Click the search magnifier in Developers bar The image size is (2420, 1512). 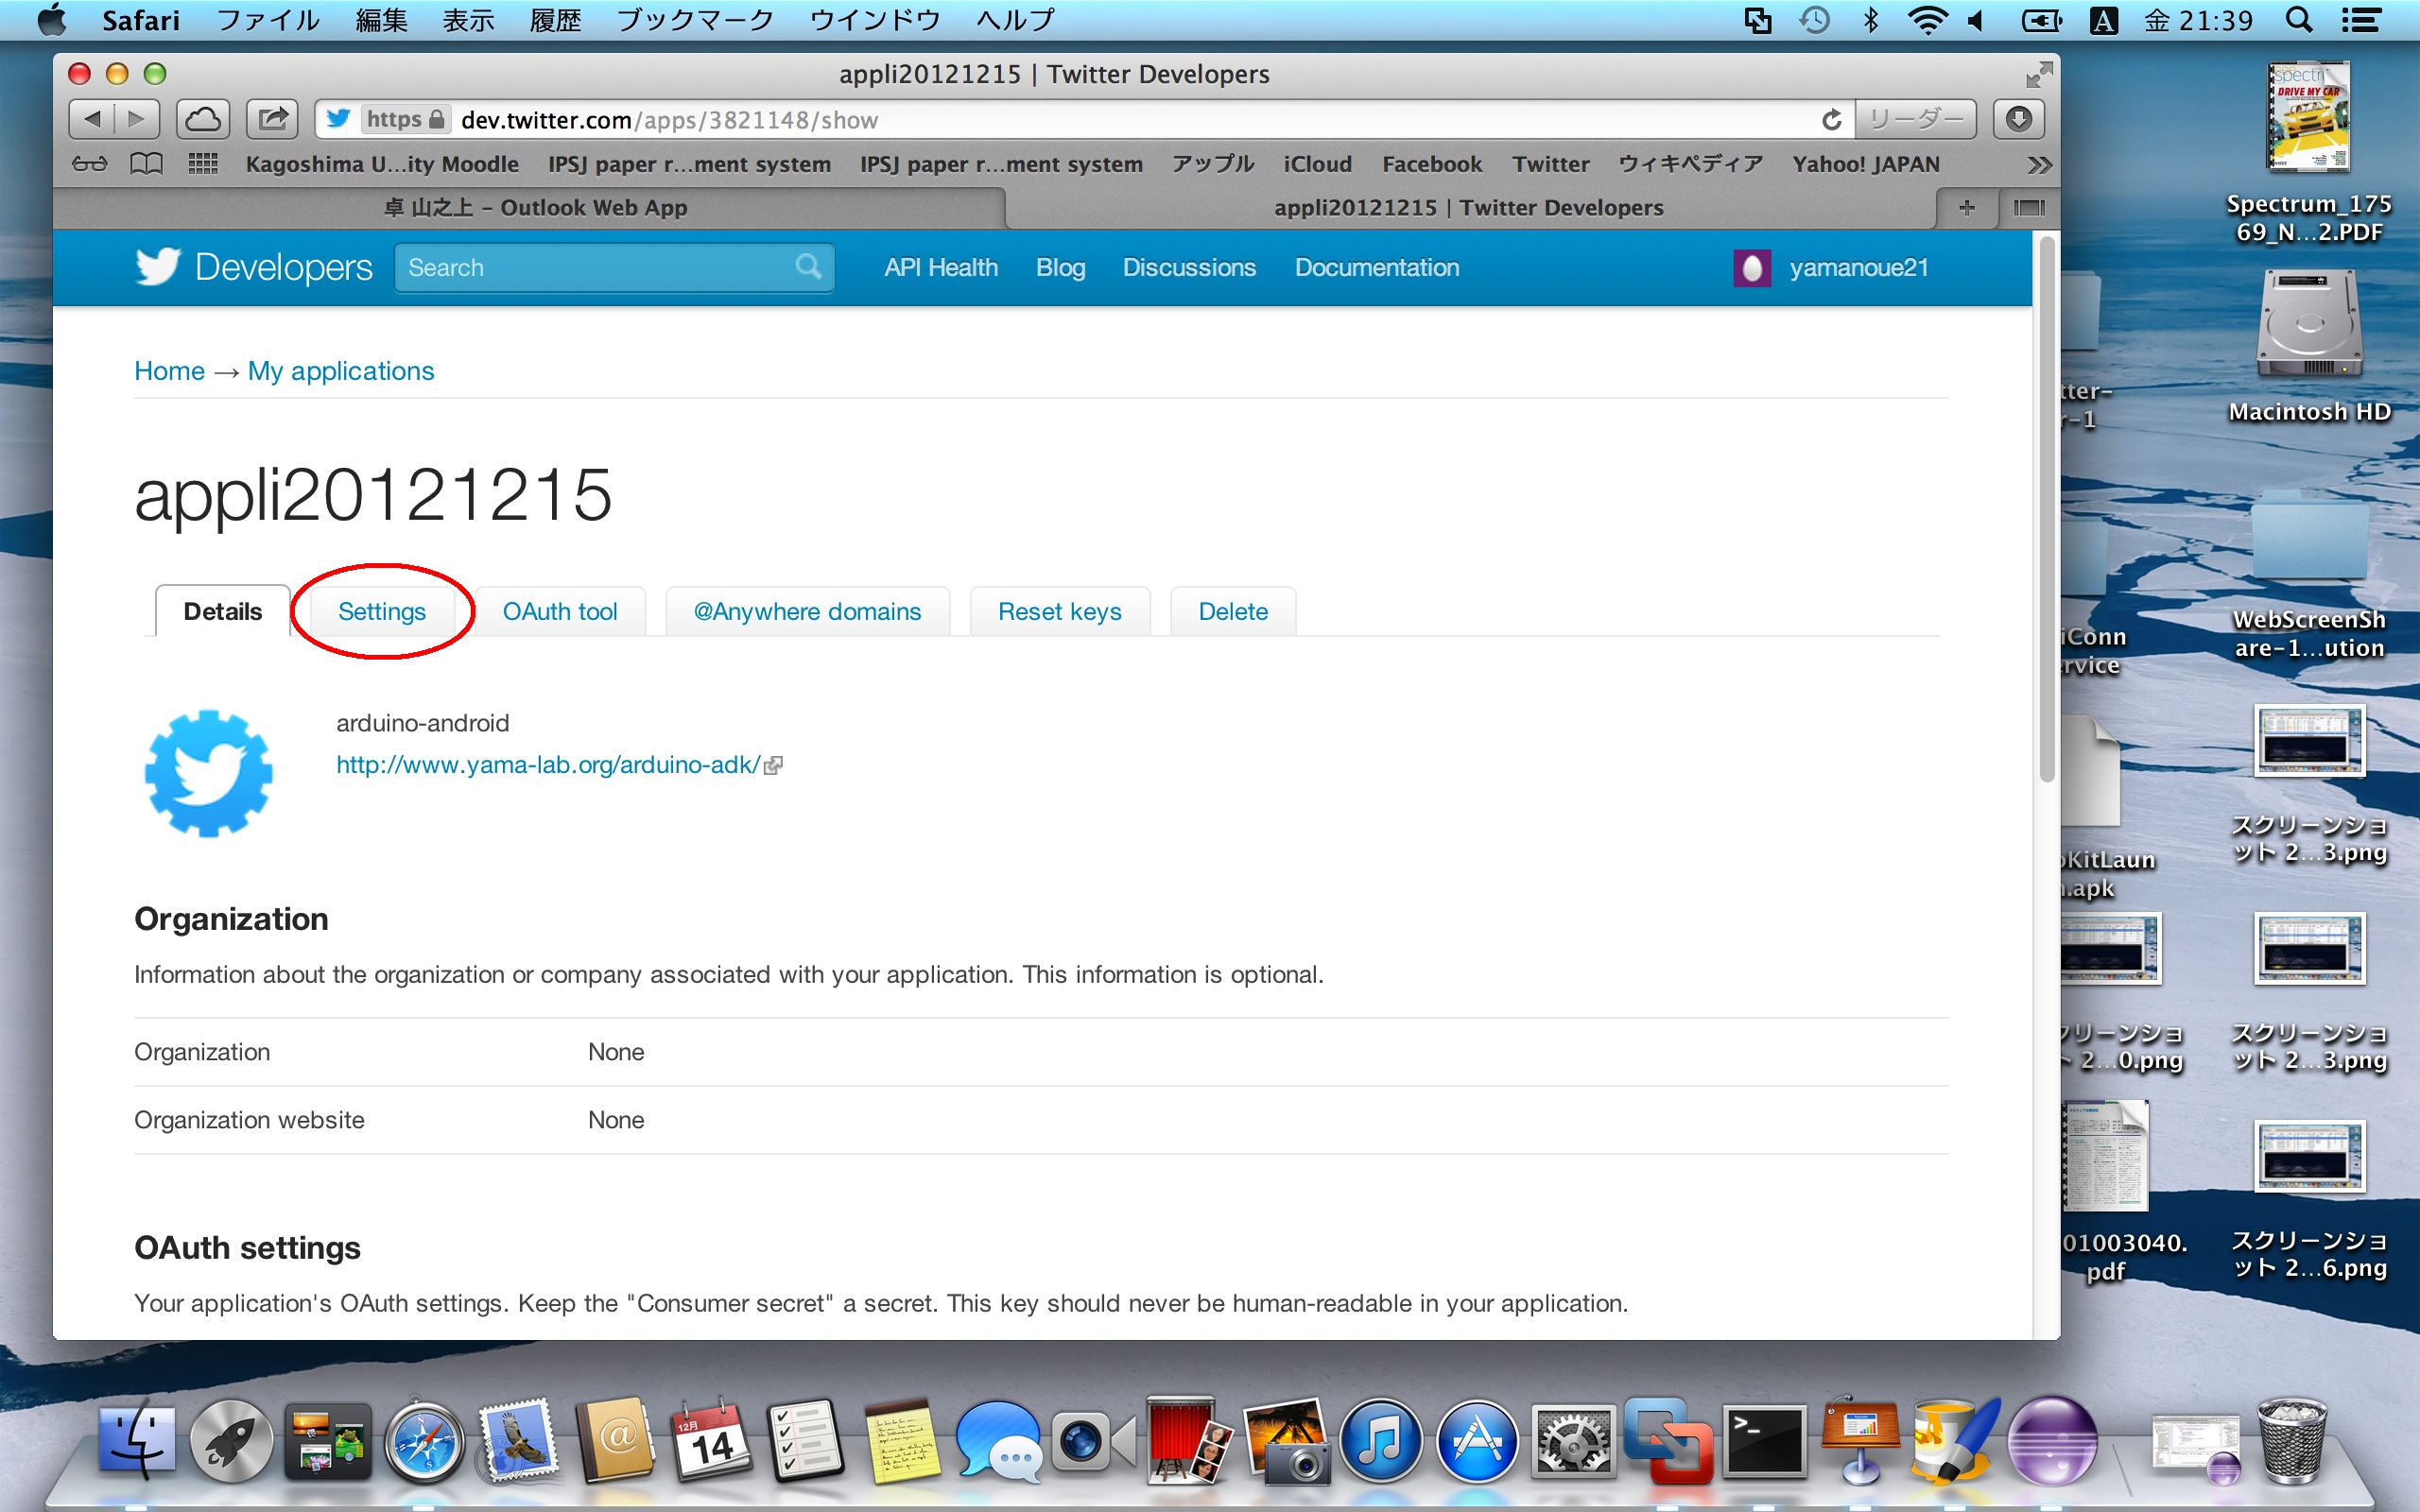tap(808, 267)
